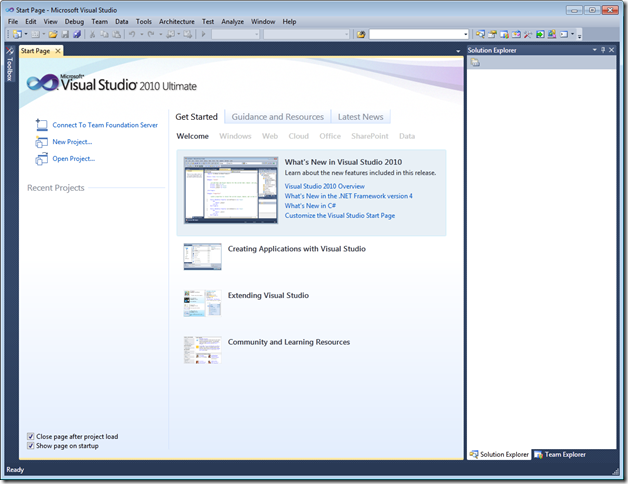
Task: Switch to Guidance and Resources tab
Action: click(x=278, y=117)
